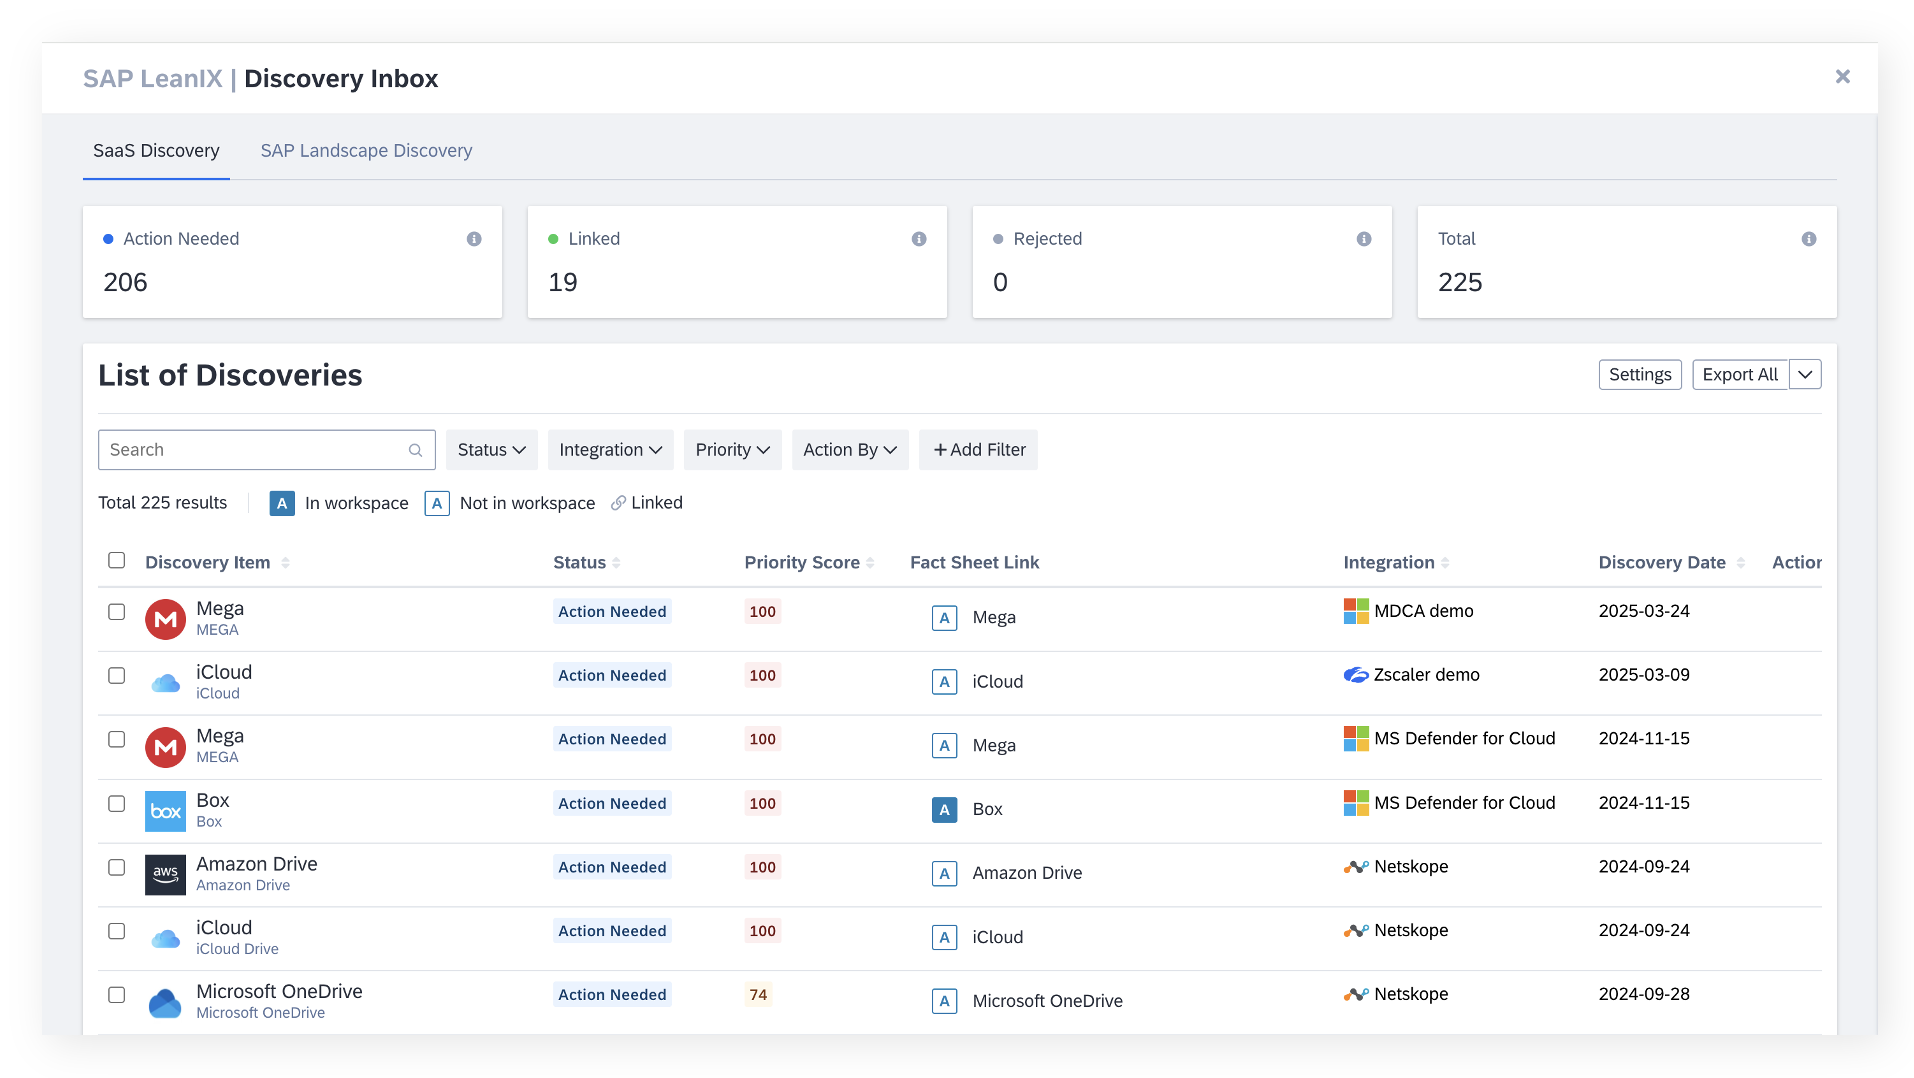Viewport: 1914px width, 1078px height.
Task: Click priority score 74 badge
Action: (758, 995)
